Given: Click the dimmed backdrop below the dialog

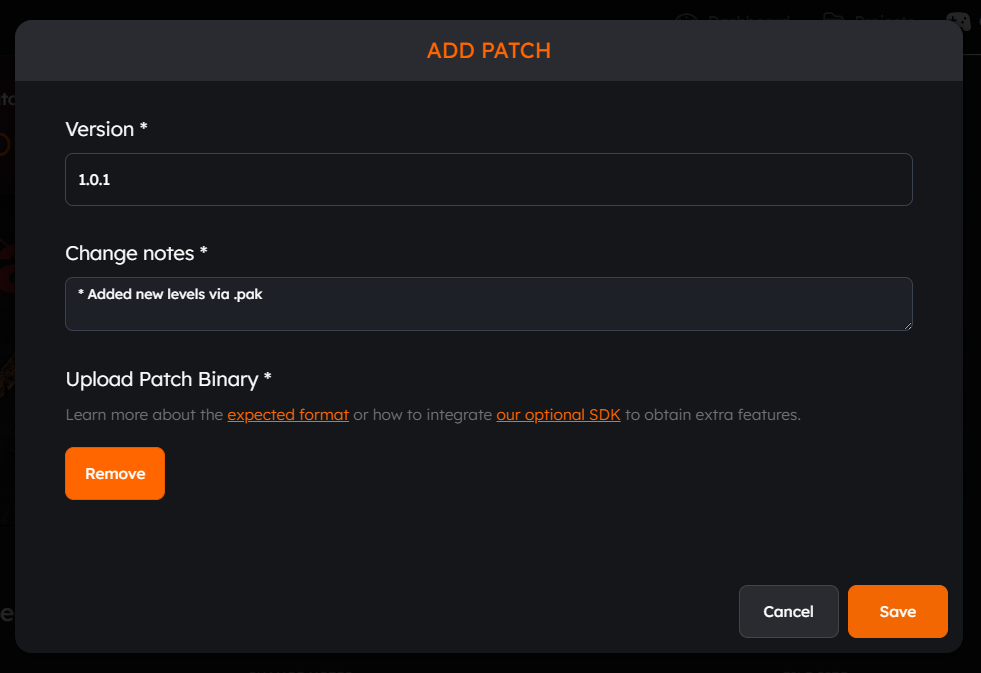Looking at the screenshot, I should (490, 664).
